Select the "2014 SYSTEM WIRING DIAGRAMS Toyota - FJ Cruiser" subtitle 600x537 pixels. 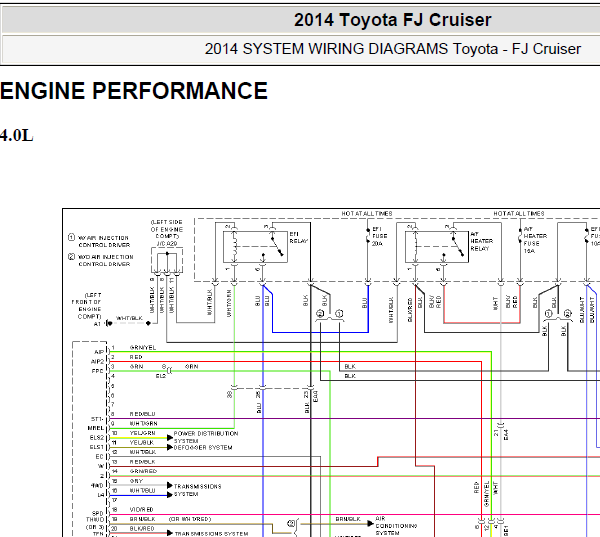point(393,49)
